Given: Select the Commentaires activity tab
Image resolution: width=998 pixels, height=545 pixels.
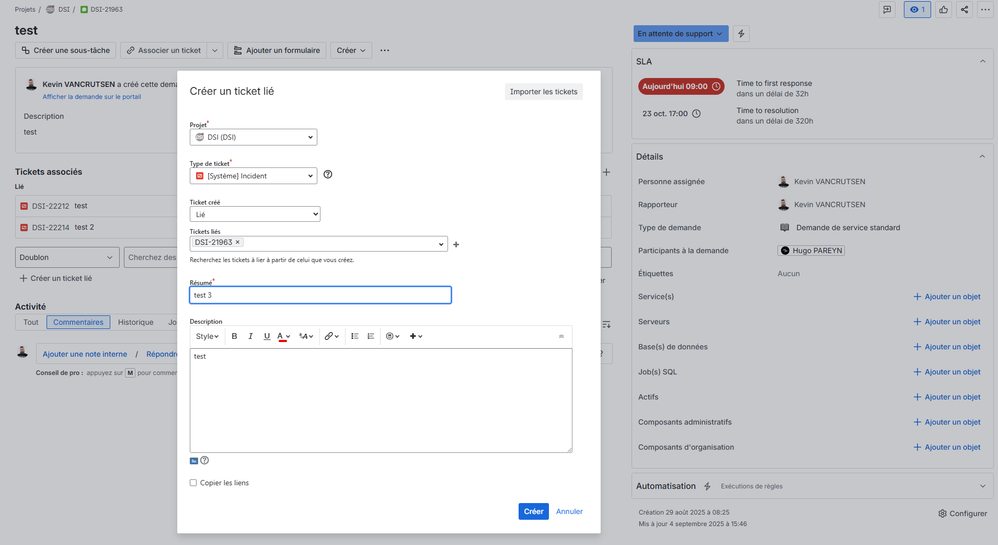Looking at the screenshot, I should point(78,322).
